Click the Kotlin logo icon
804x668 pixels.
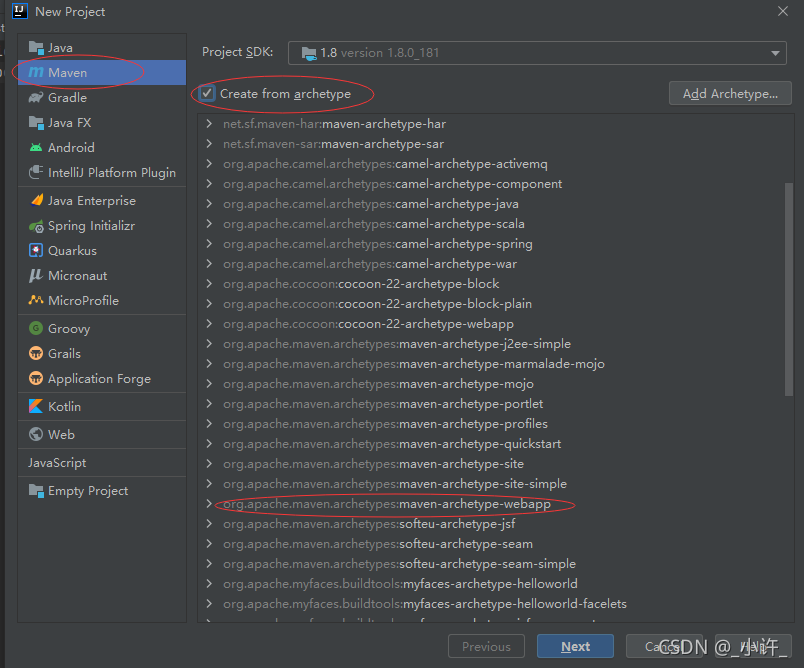[36, 406]
